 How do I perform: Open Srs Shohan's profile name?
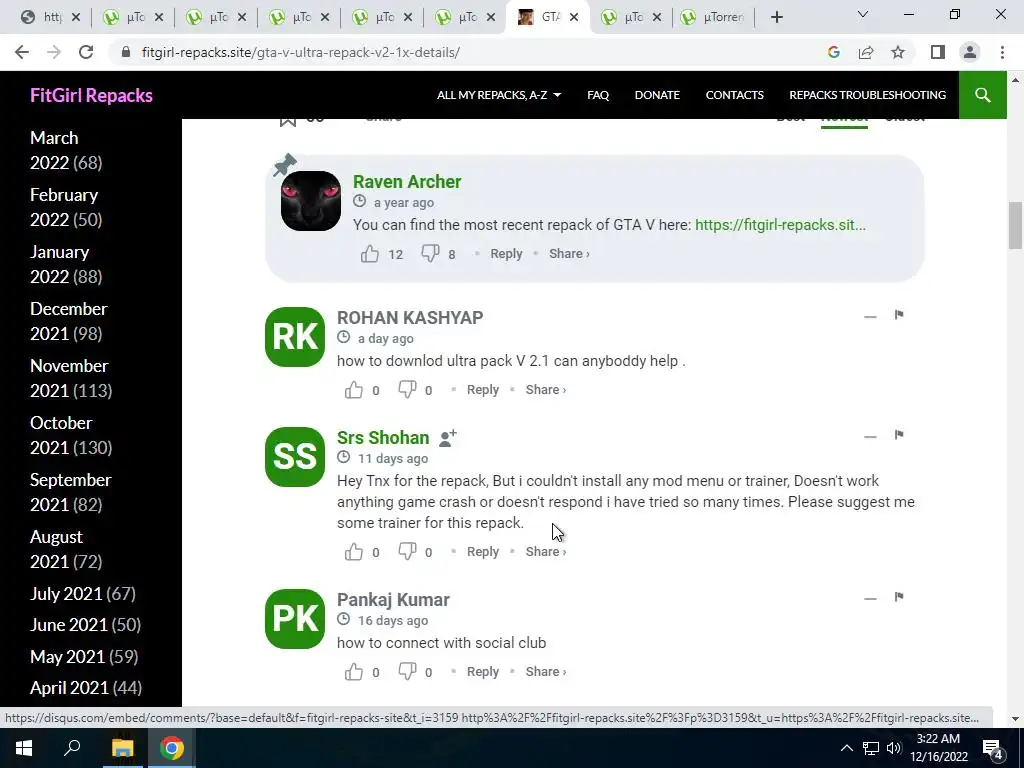tap(383, 438)
